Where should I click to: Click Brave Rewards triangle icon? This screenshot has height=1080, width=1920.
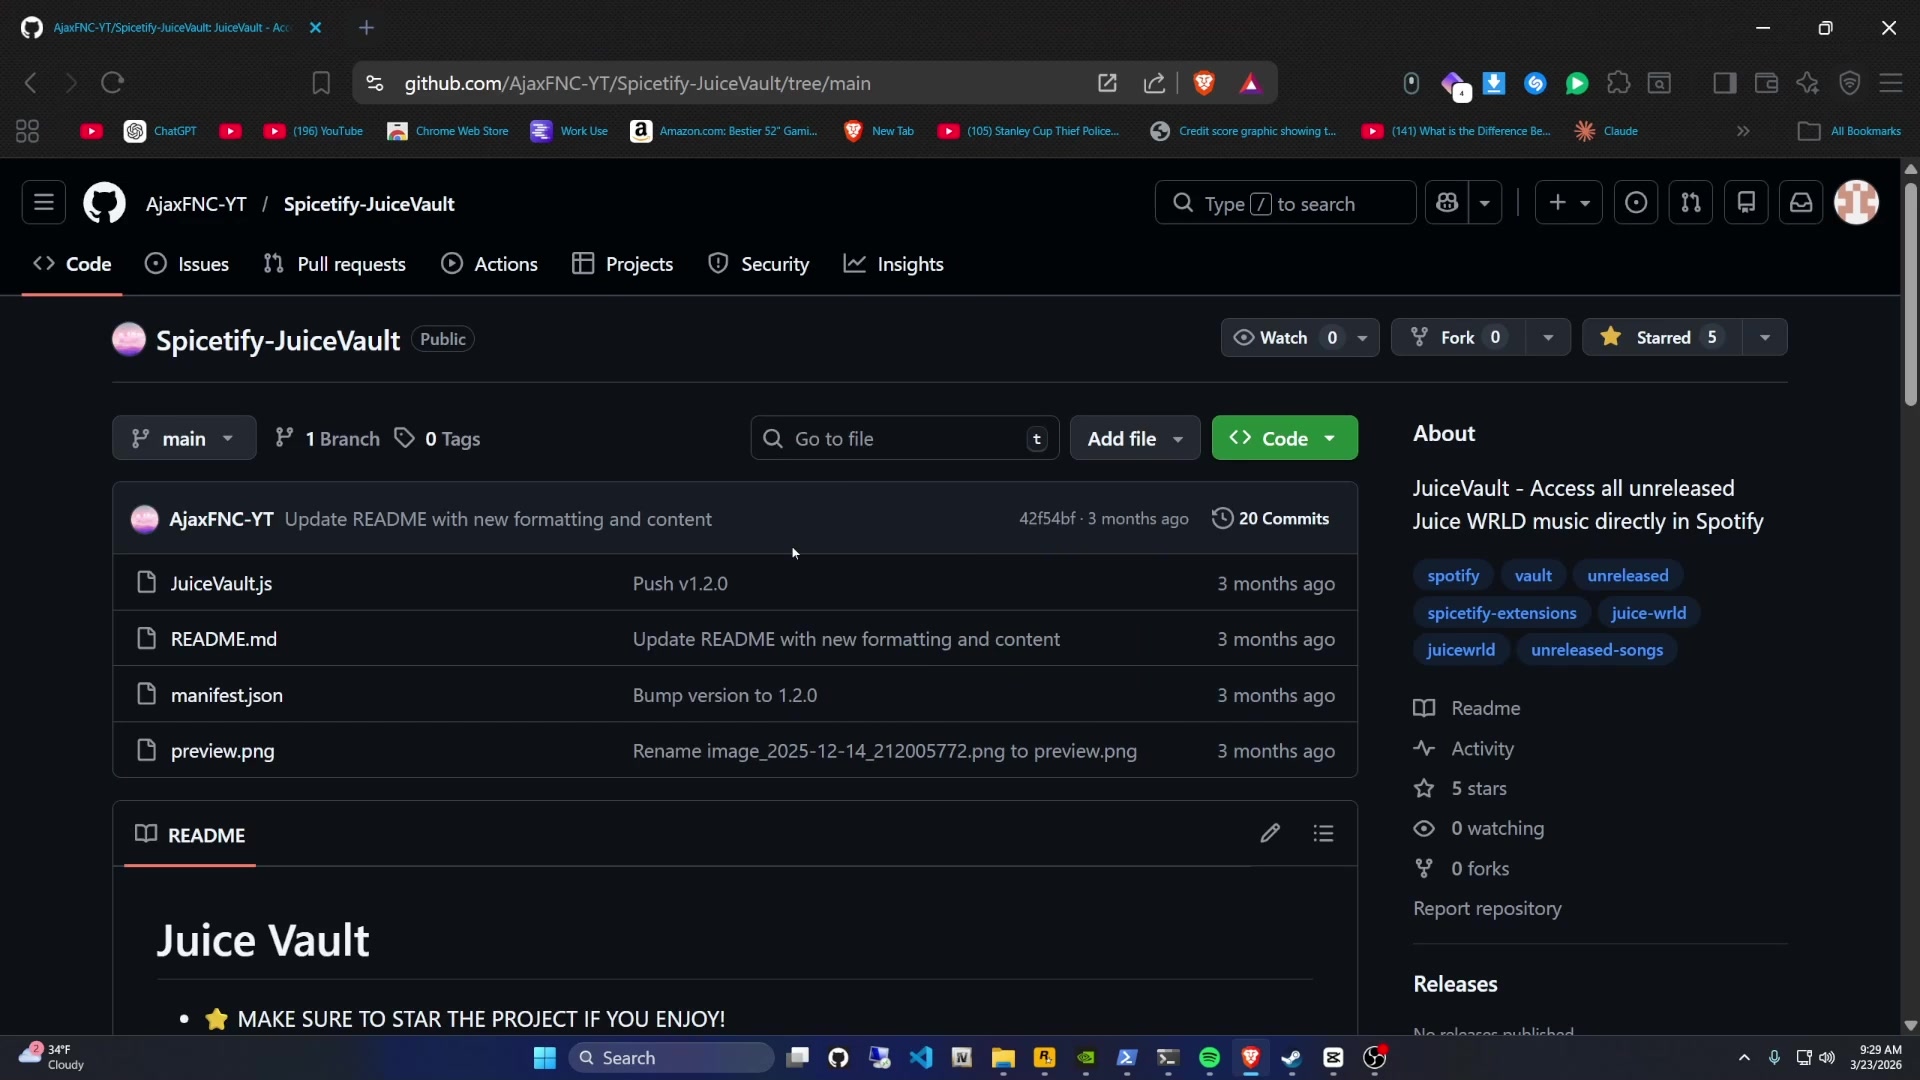coord(1250,83)
